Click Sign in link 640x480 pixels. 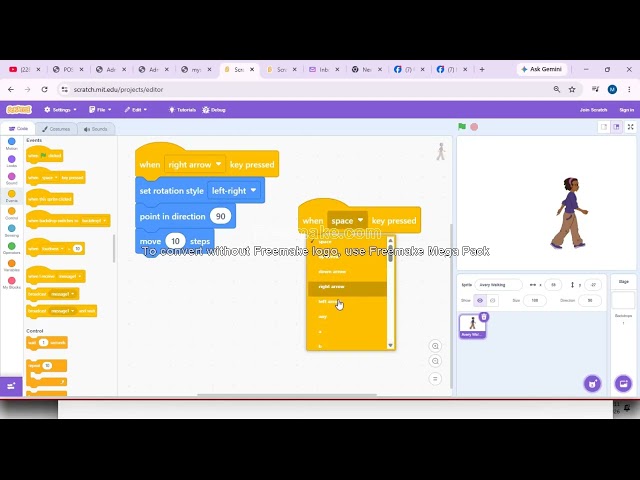627,110
